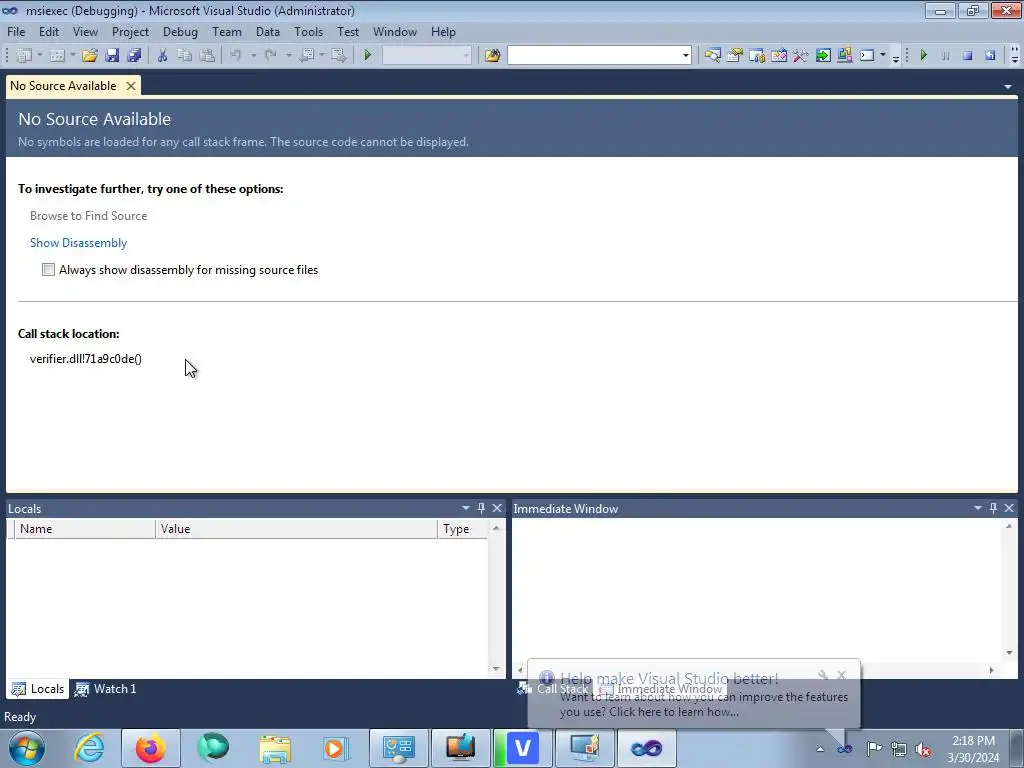This screenshot has width=1024, height=768.
Task: Pin the Locals panel with pushpin
Action: pyautogui.click(x=481, y=508)
